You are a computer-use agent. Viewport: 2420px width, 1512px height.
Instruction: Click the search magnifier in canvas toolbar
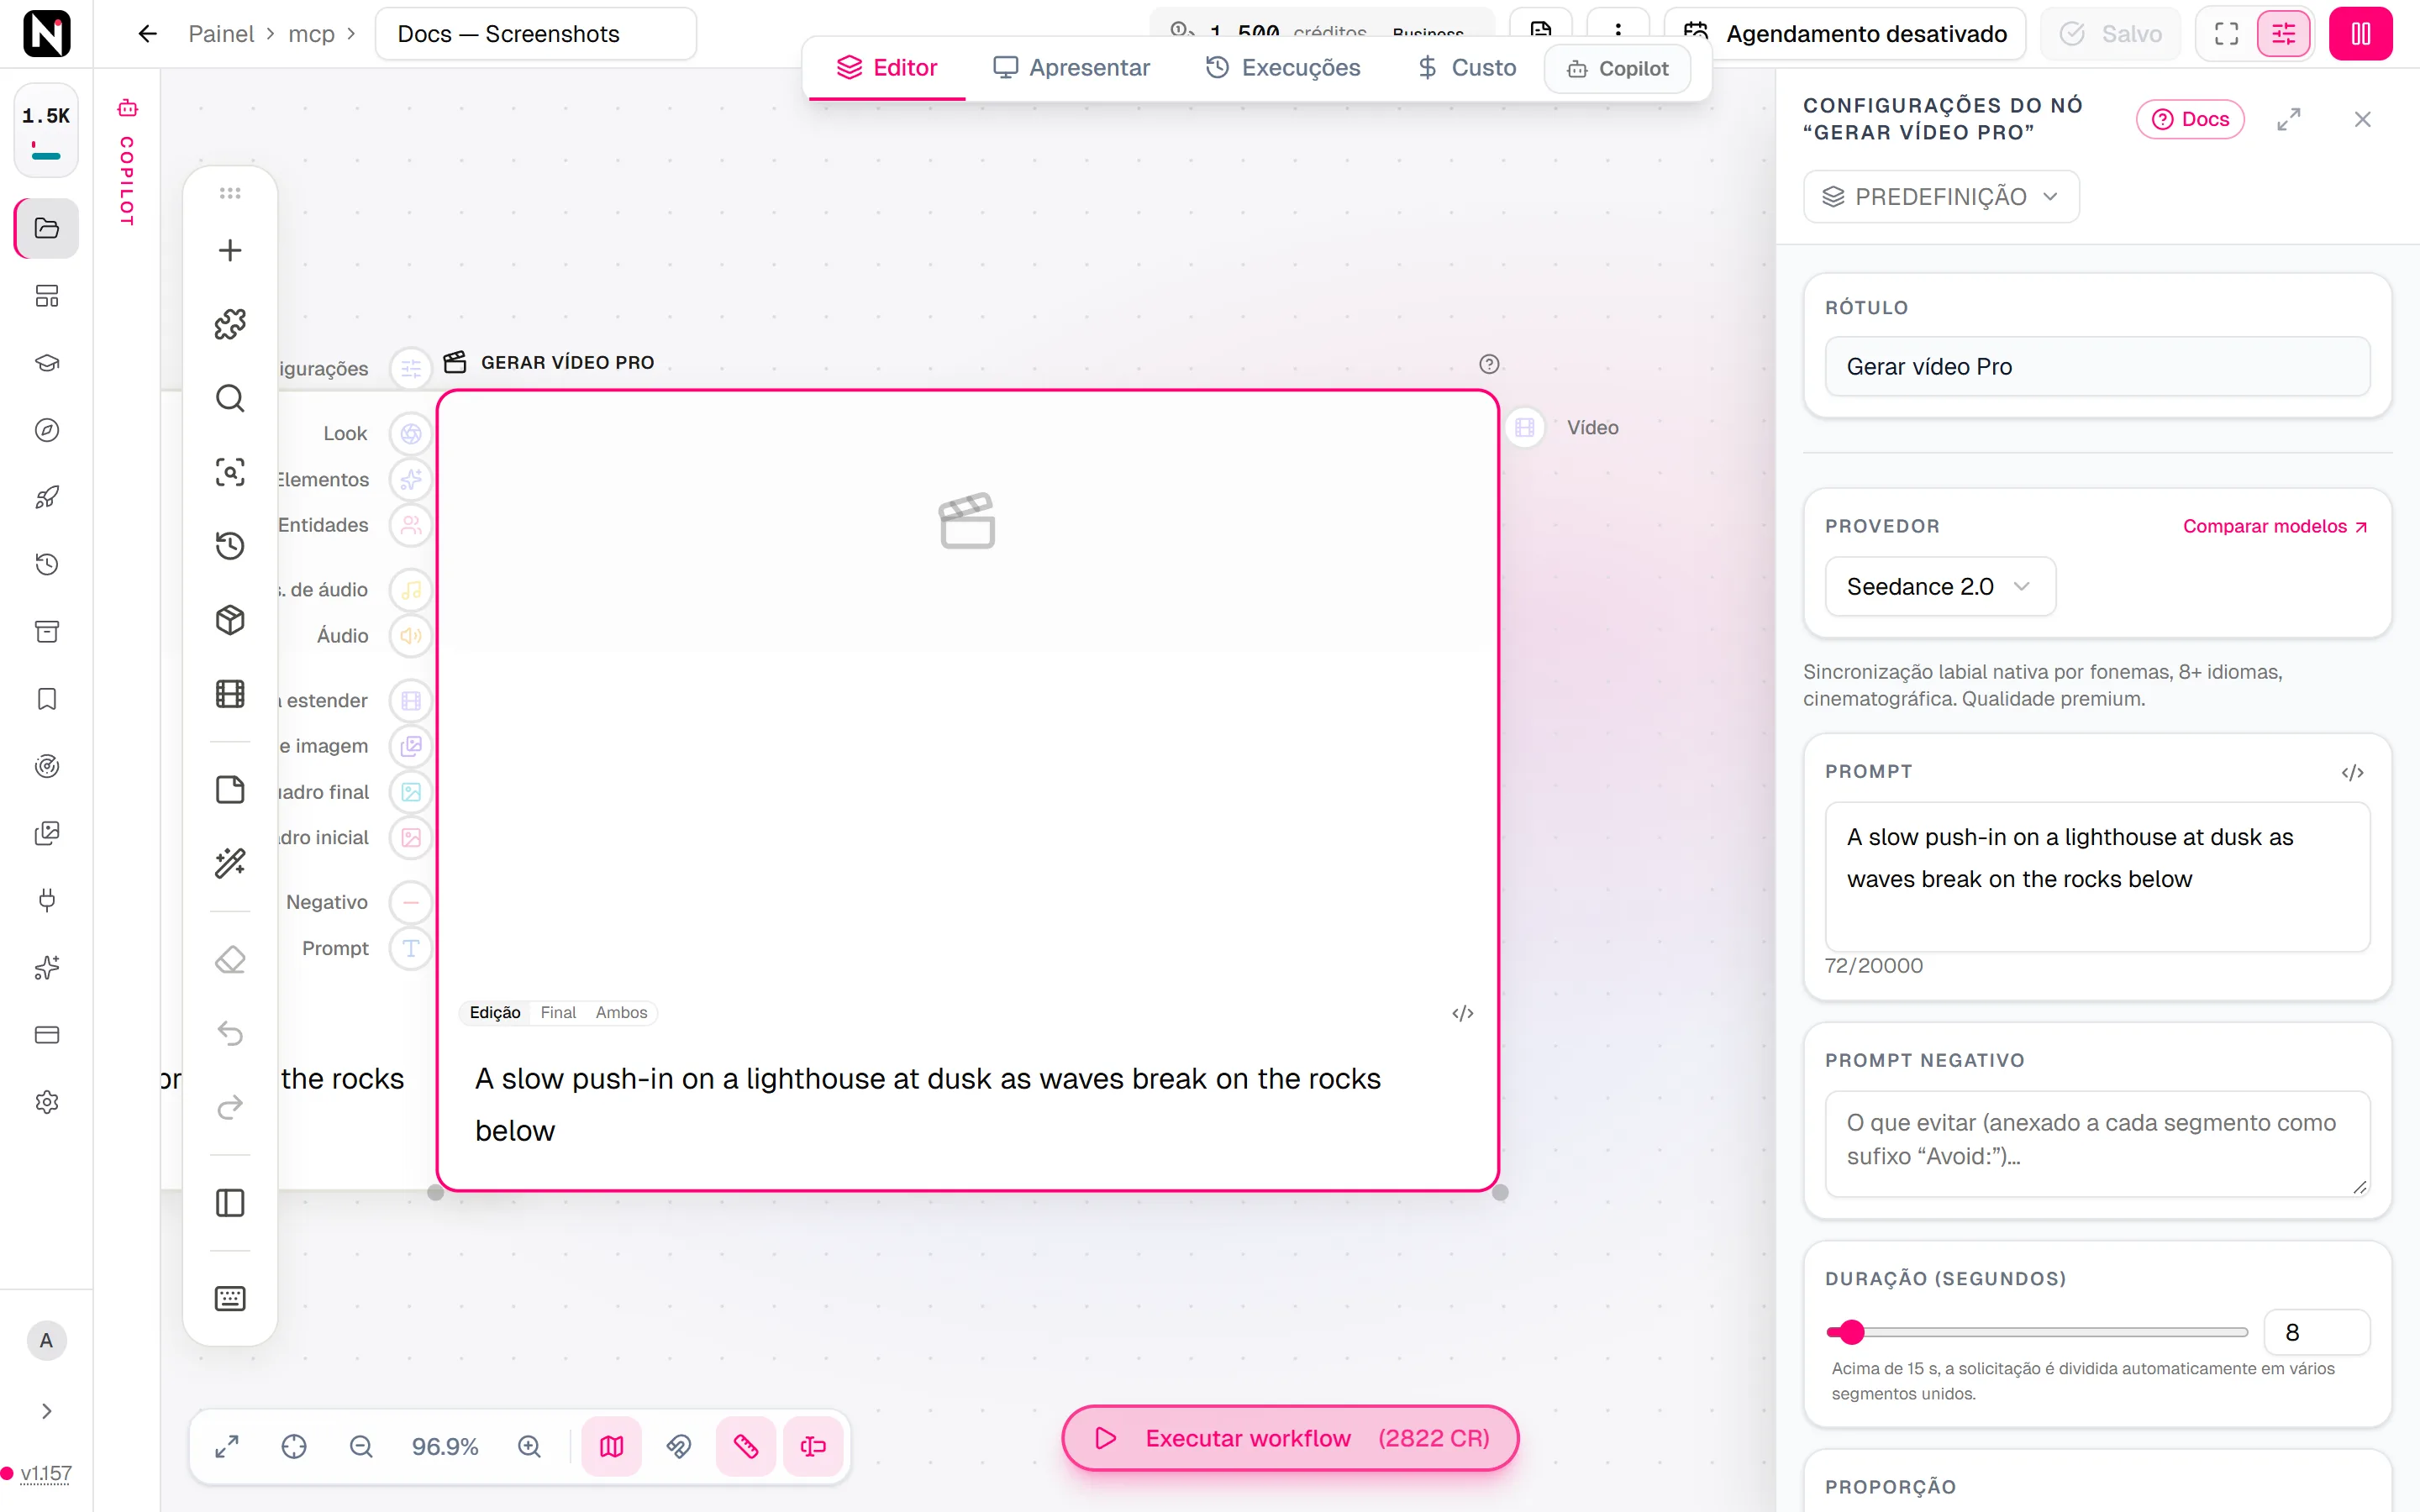point(230,398)
